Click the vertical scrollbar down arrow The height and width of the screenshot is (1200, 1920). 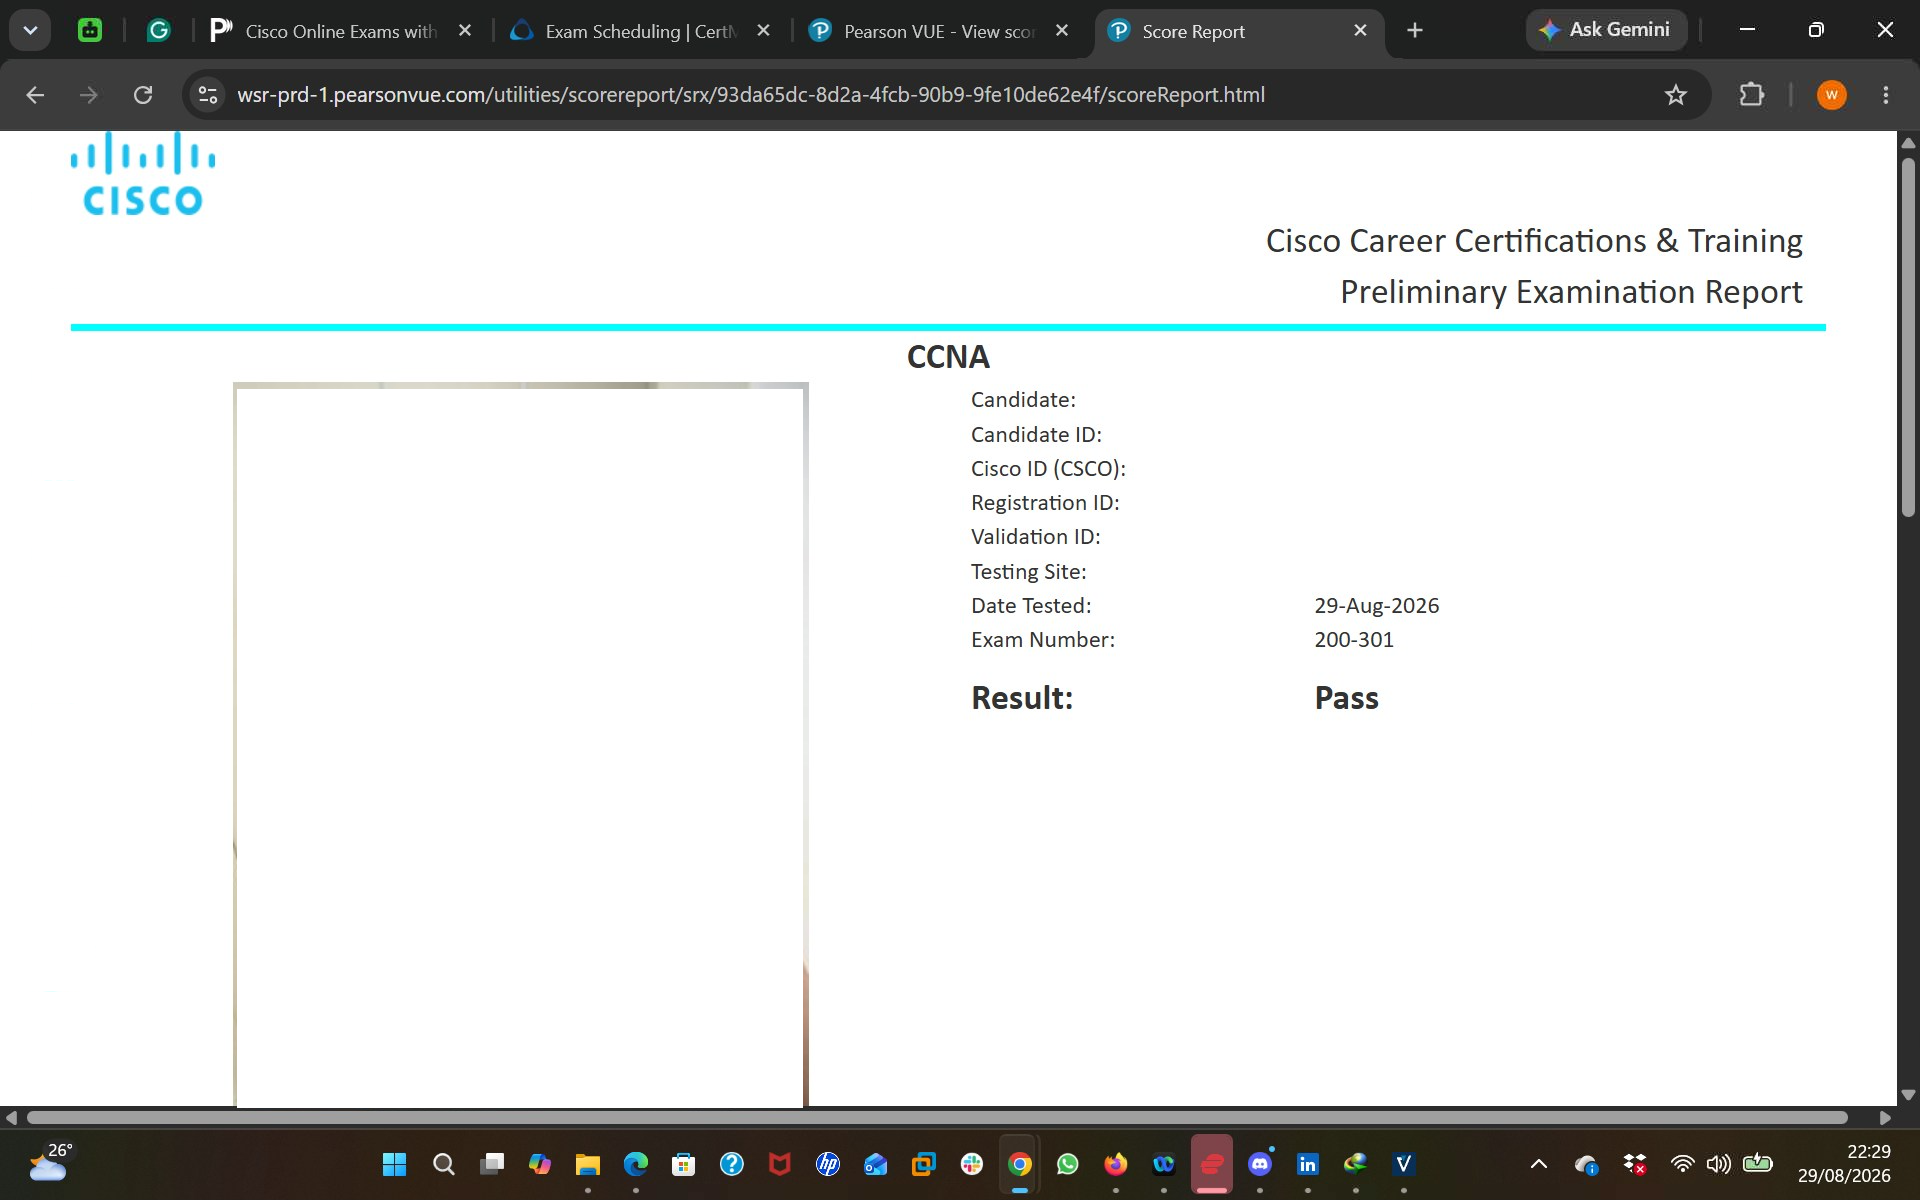(1908, 1095)
